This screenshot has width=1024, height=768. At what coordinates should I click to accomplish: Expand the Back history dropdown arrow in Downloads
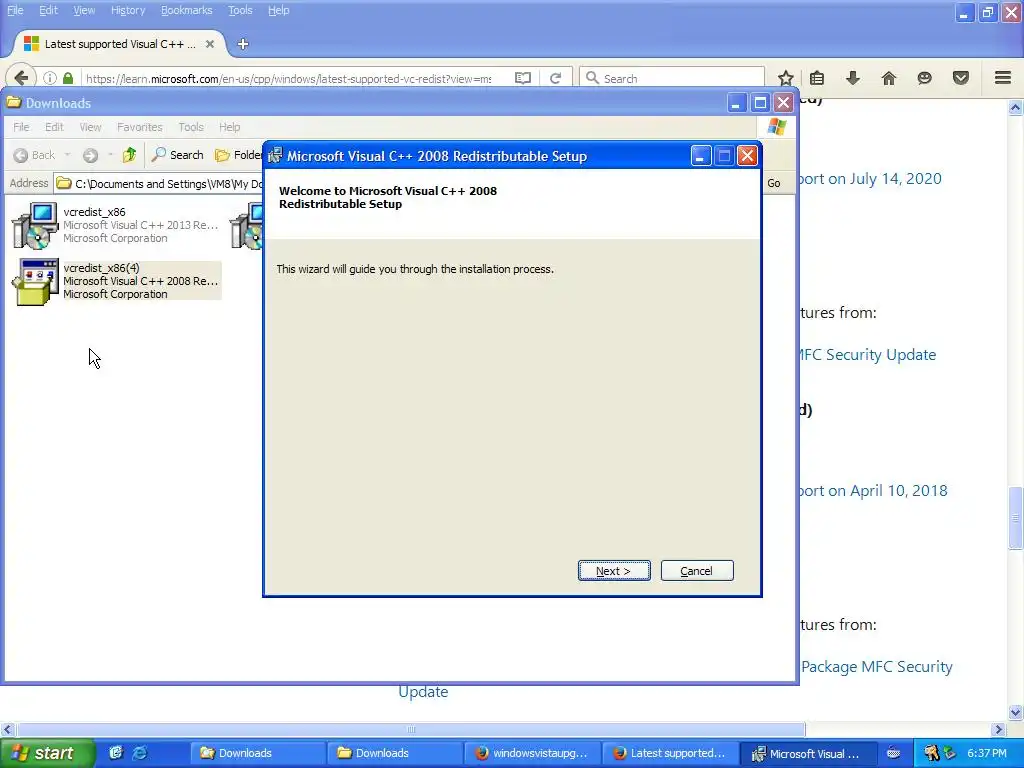pos(67,155)
